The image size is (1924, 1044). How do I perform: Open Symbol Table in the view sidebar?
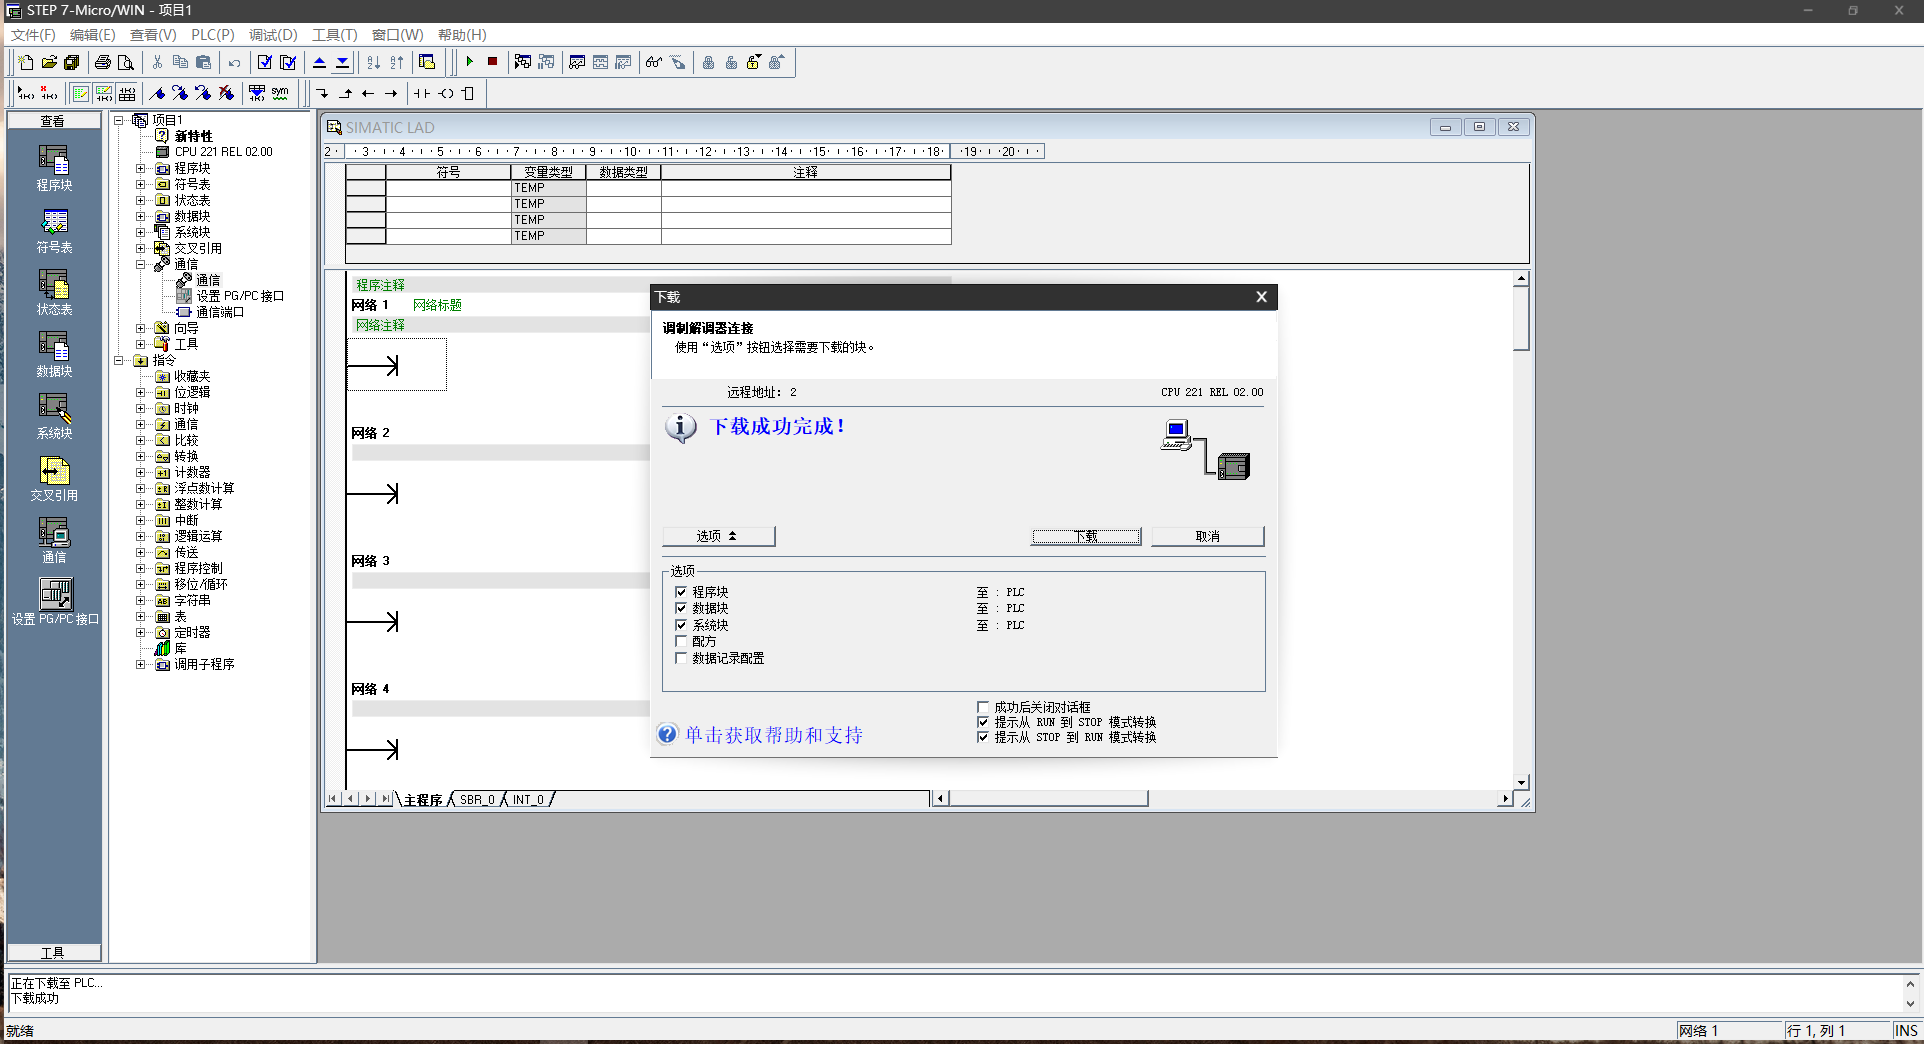[x=54, y=230]
